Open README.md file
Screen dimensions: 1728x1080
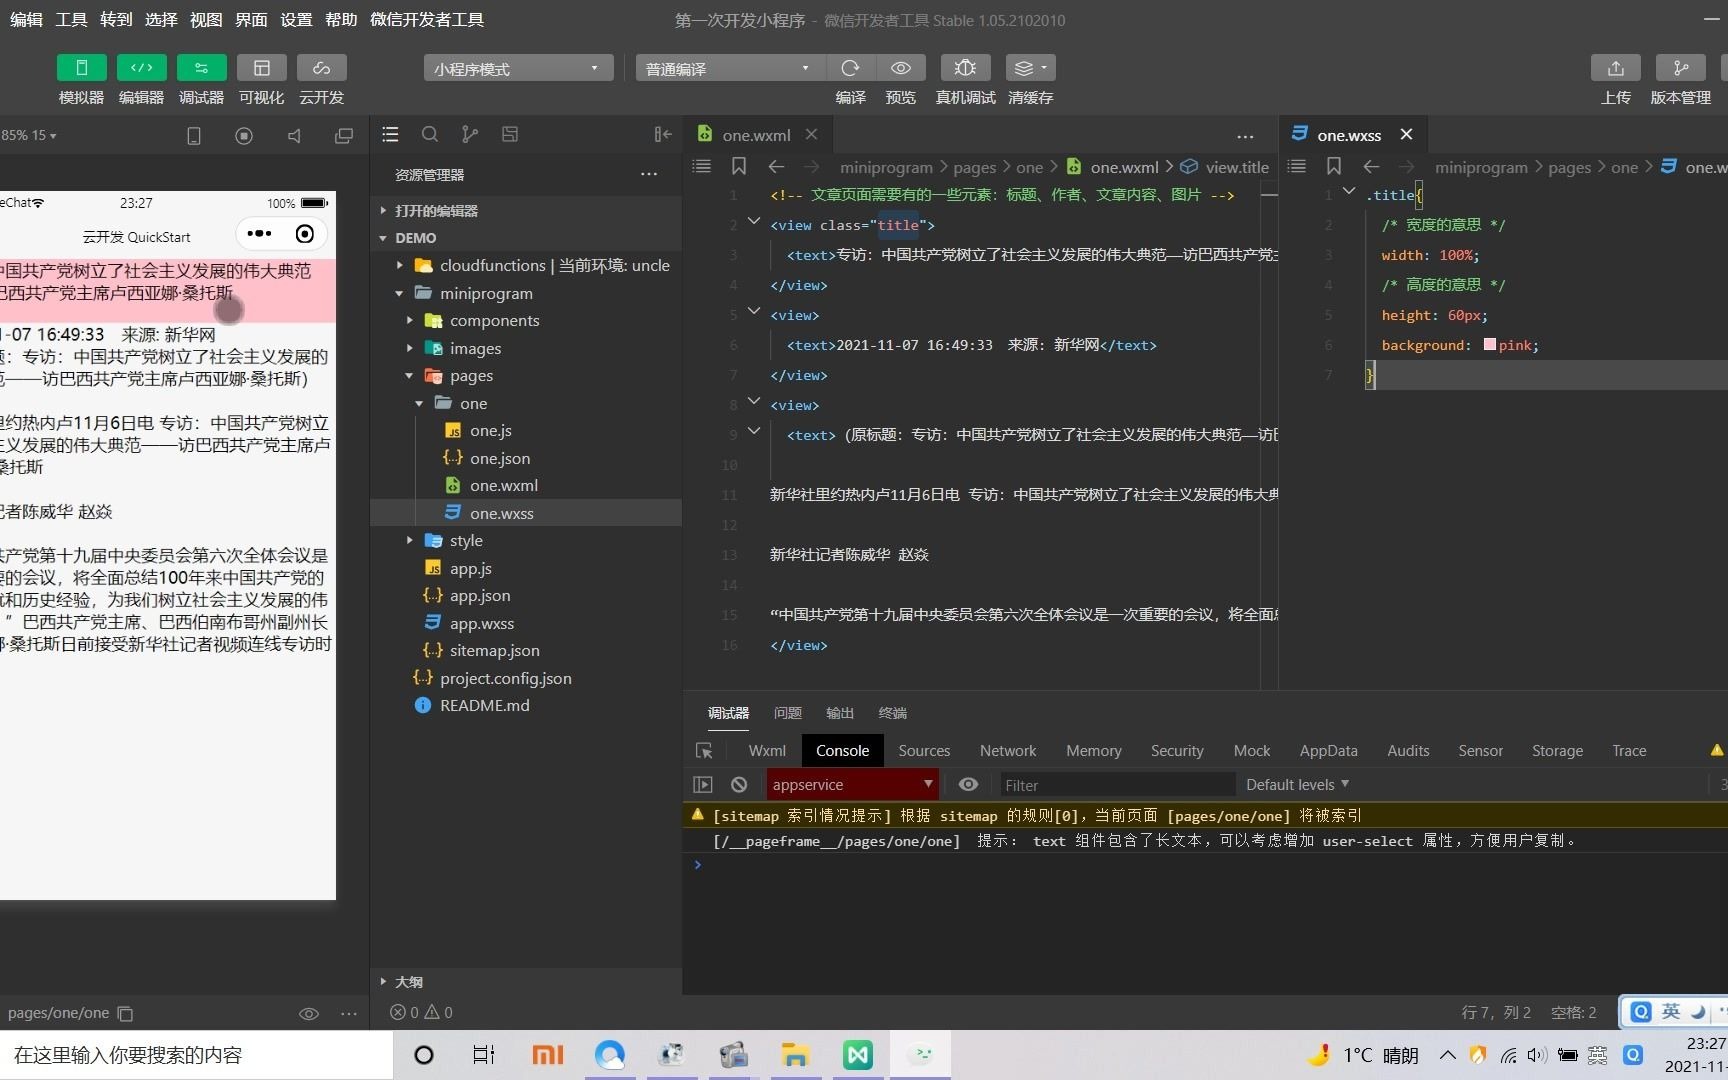(485, 705)
